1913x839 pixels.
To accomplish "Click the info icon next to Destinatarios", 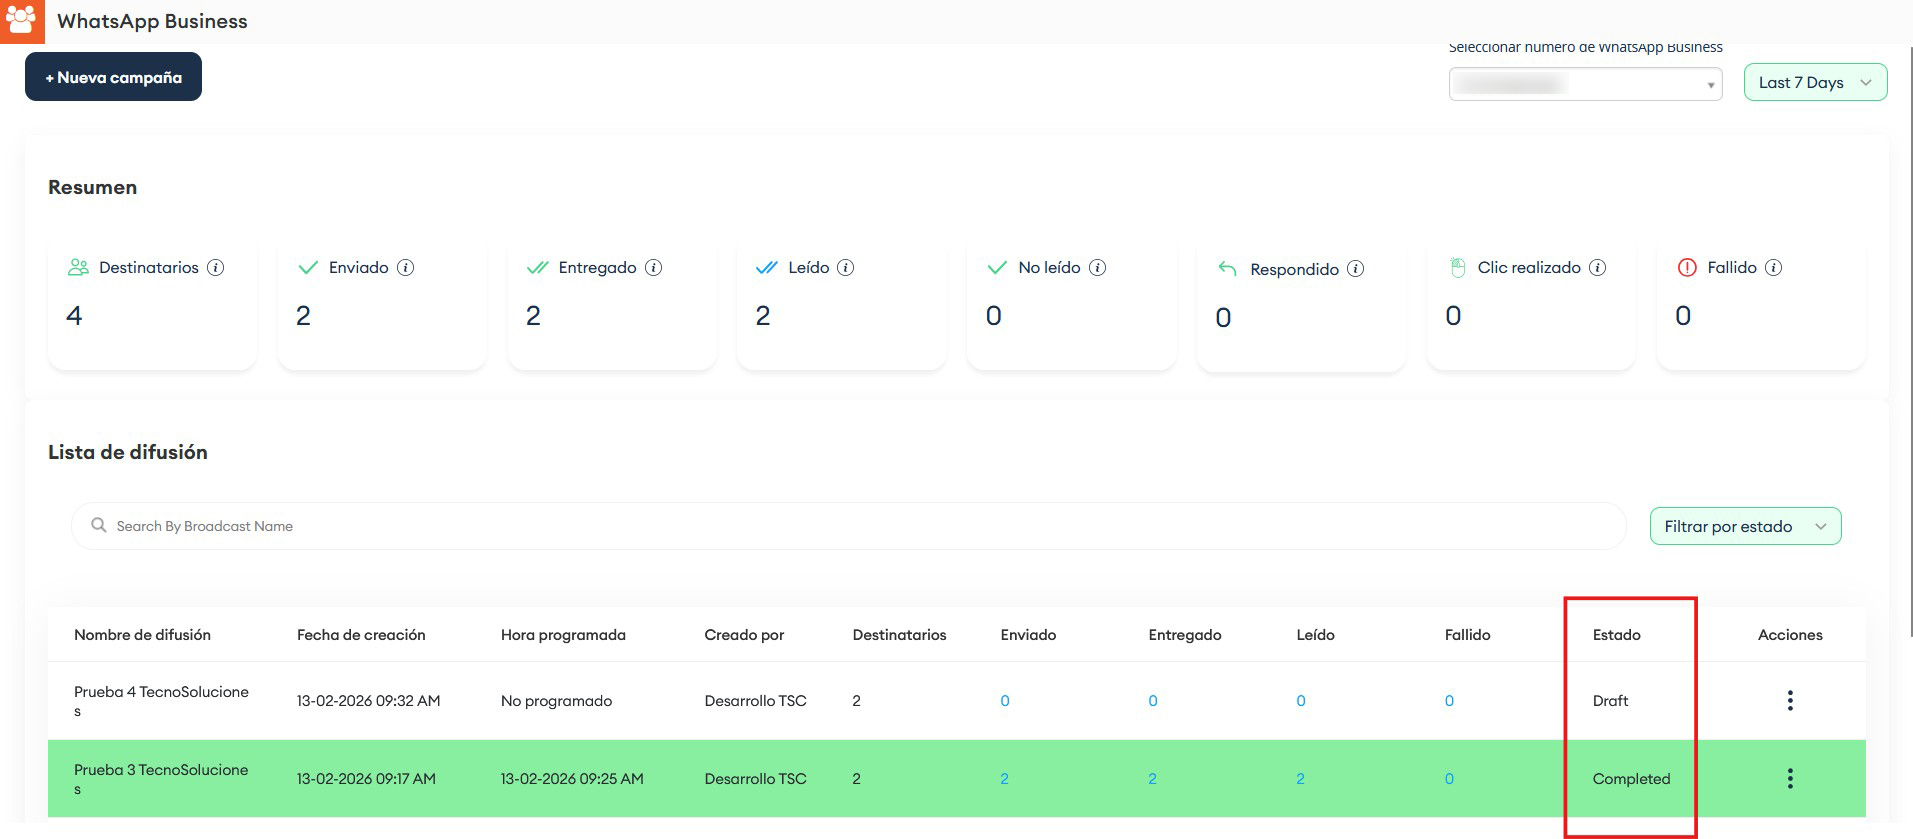I will 215,268.
